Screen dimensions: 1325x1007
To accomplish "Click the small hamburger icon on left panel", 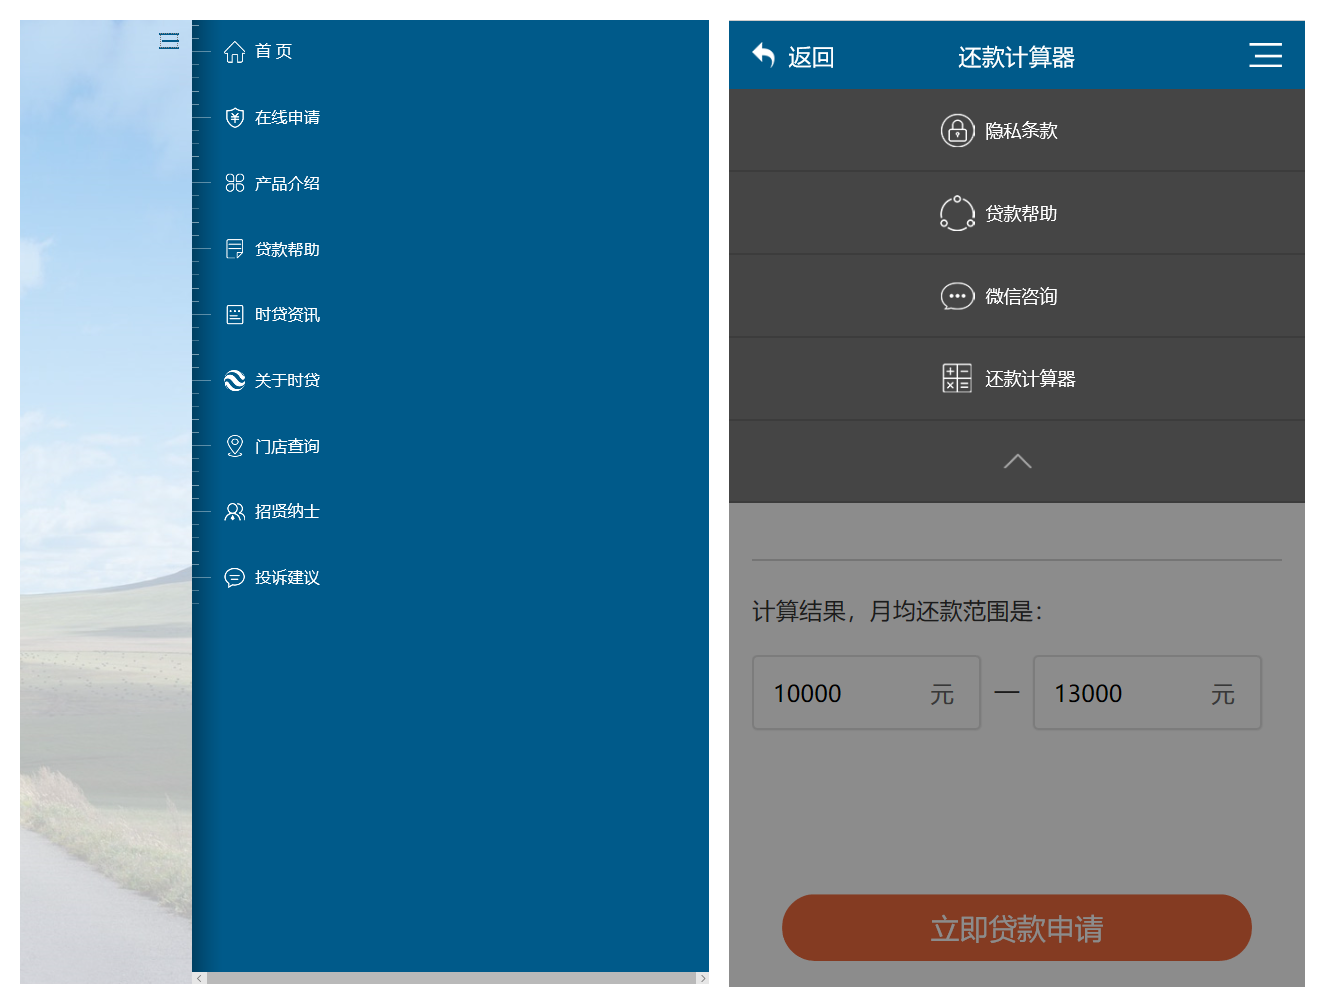I will pos(169,41).
